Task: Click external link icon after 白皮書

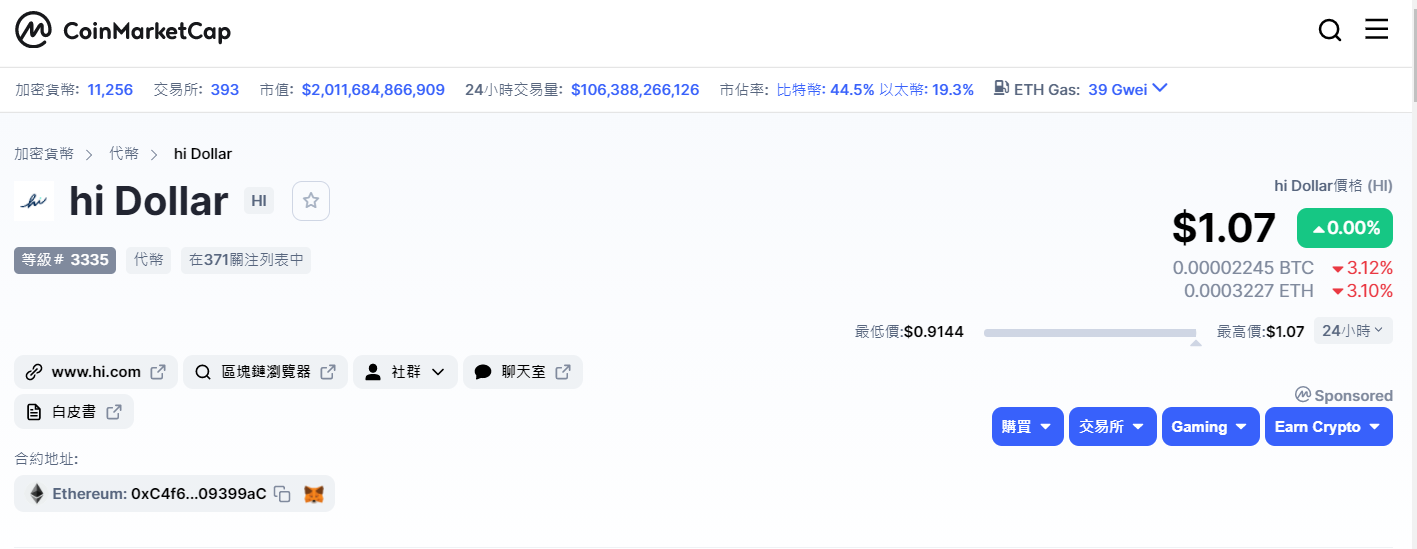Action: coord(114,411)
